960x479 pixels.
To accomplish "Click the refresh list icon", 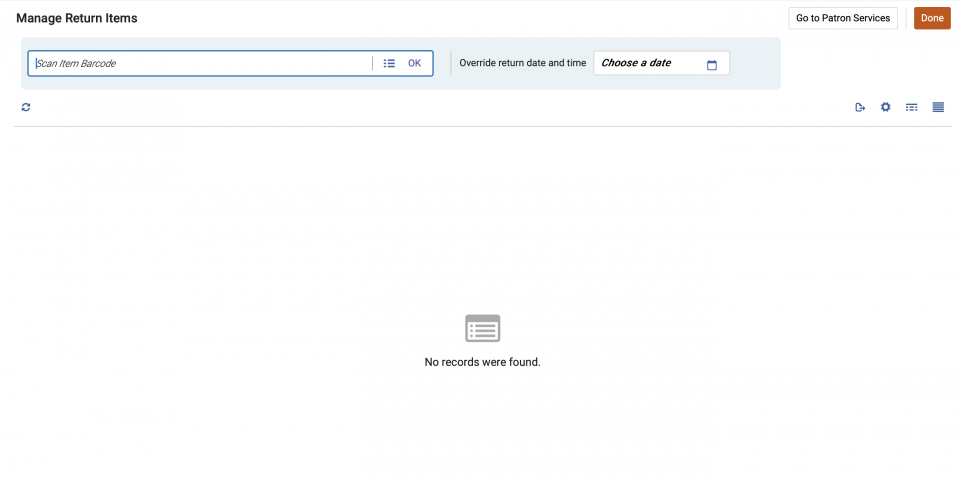I will pyautogui.click(x=26, y=107).
